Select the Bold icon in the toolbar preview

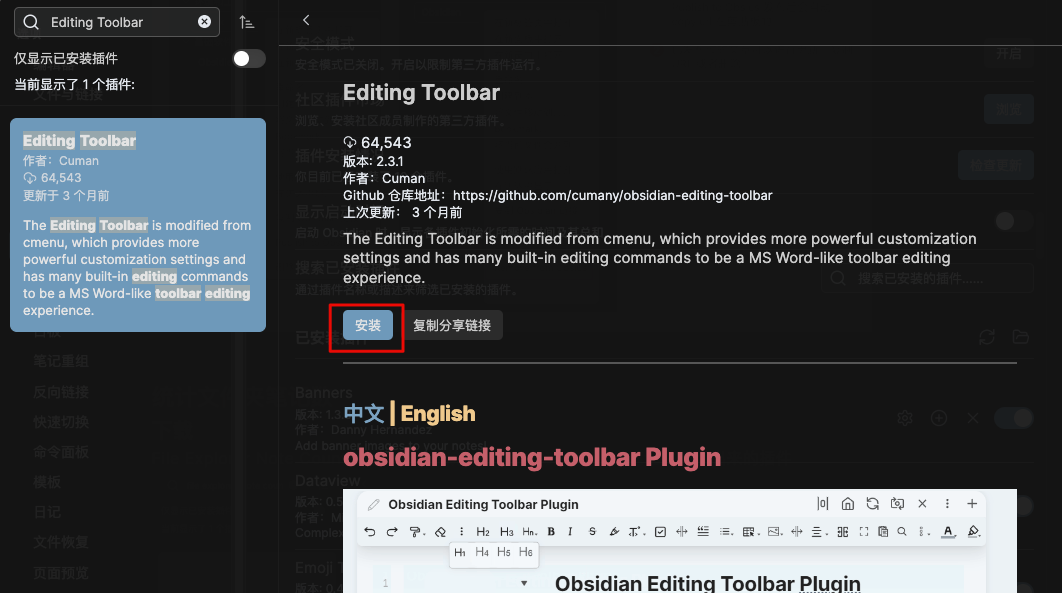[551, 532]
